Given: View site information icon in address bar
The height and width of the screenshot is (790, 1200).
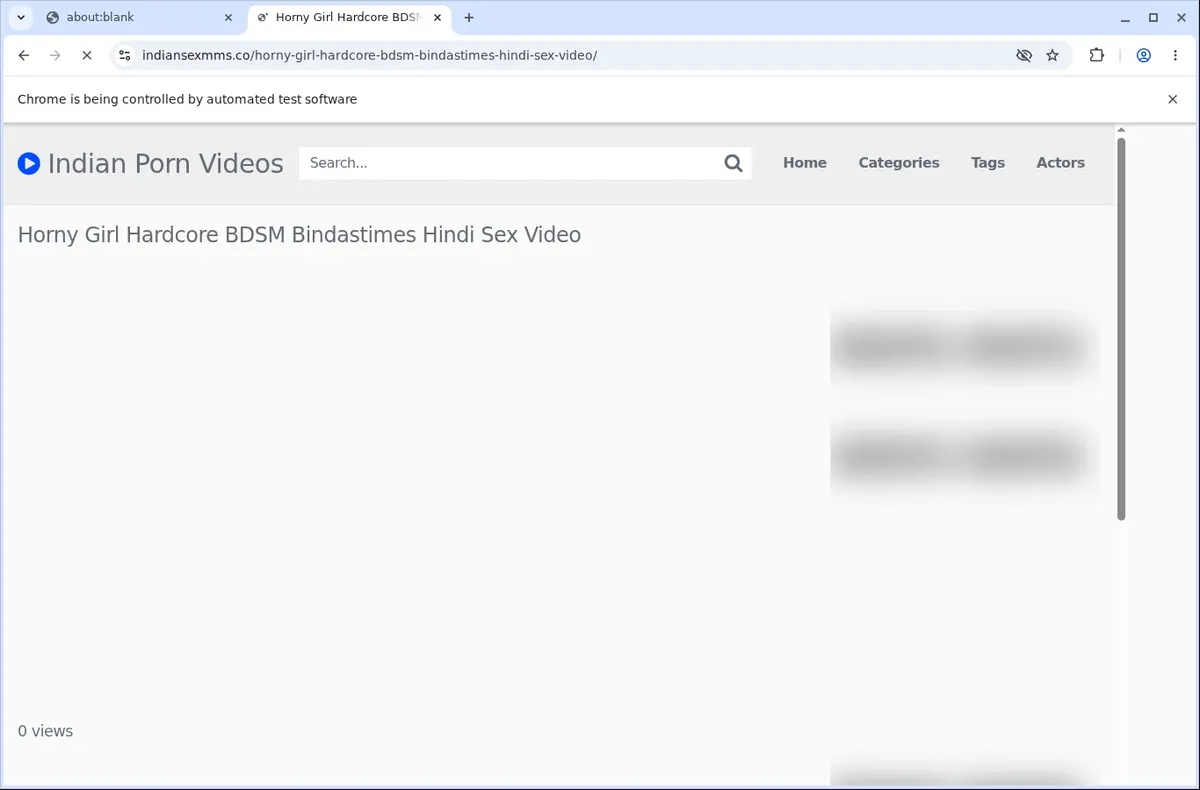Looking at the screenshot, I should [125, 56].
